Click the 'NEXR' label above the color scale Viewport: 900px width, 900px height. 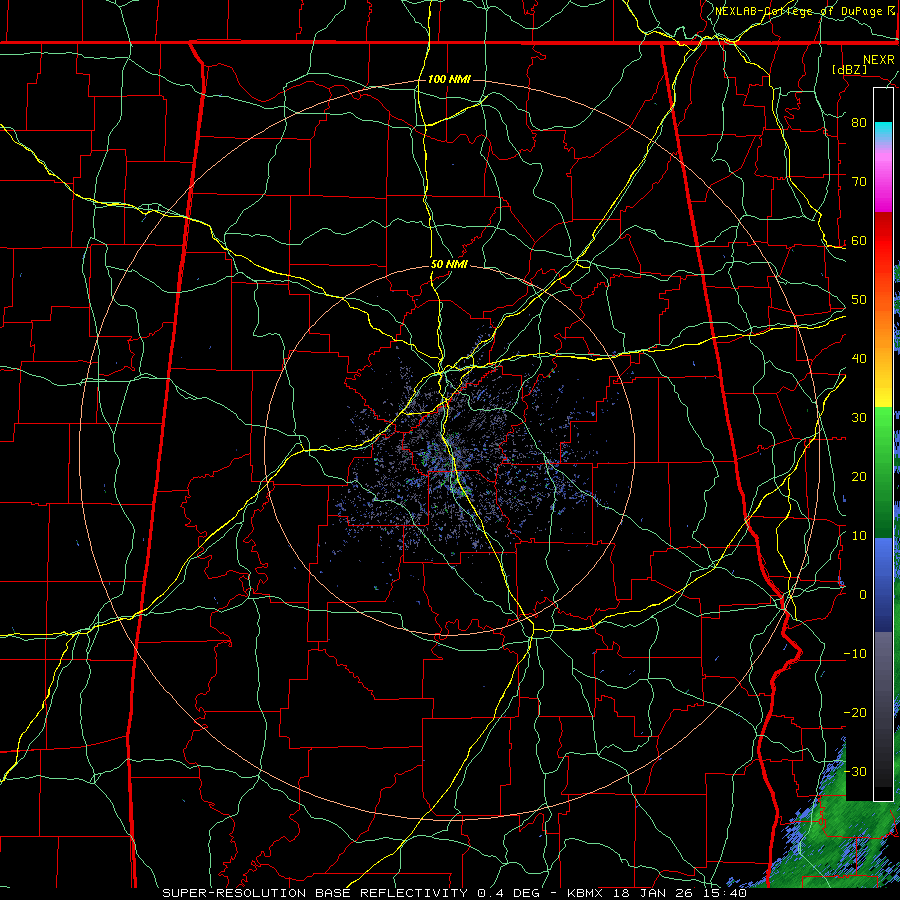tap(878, 60)
